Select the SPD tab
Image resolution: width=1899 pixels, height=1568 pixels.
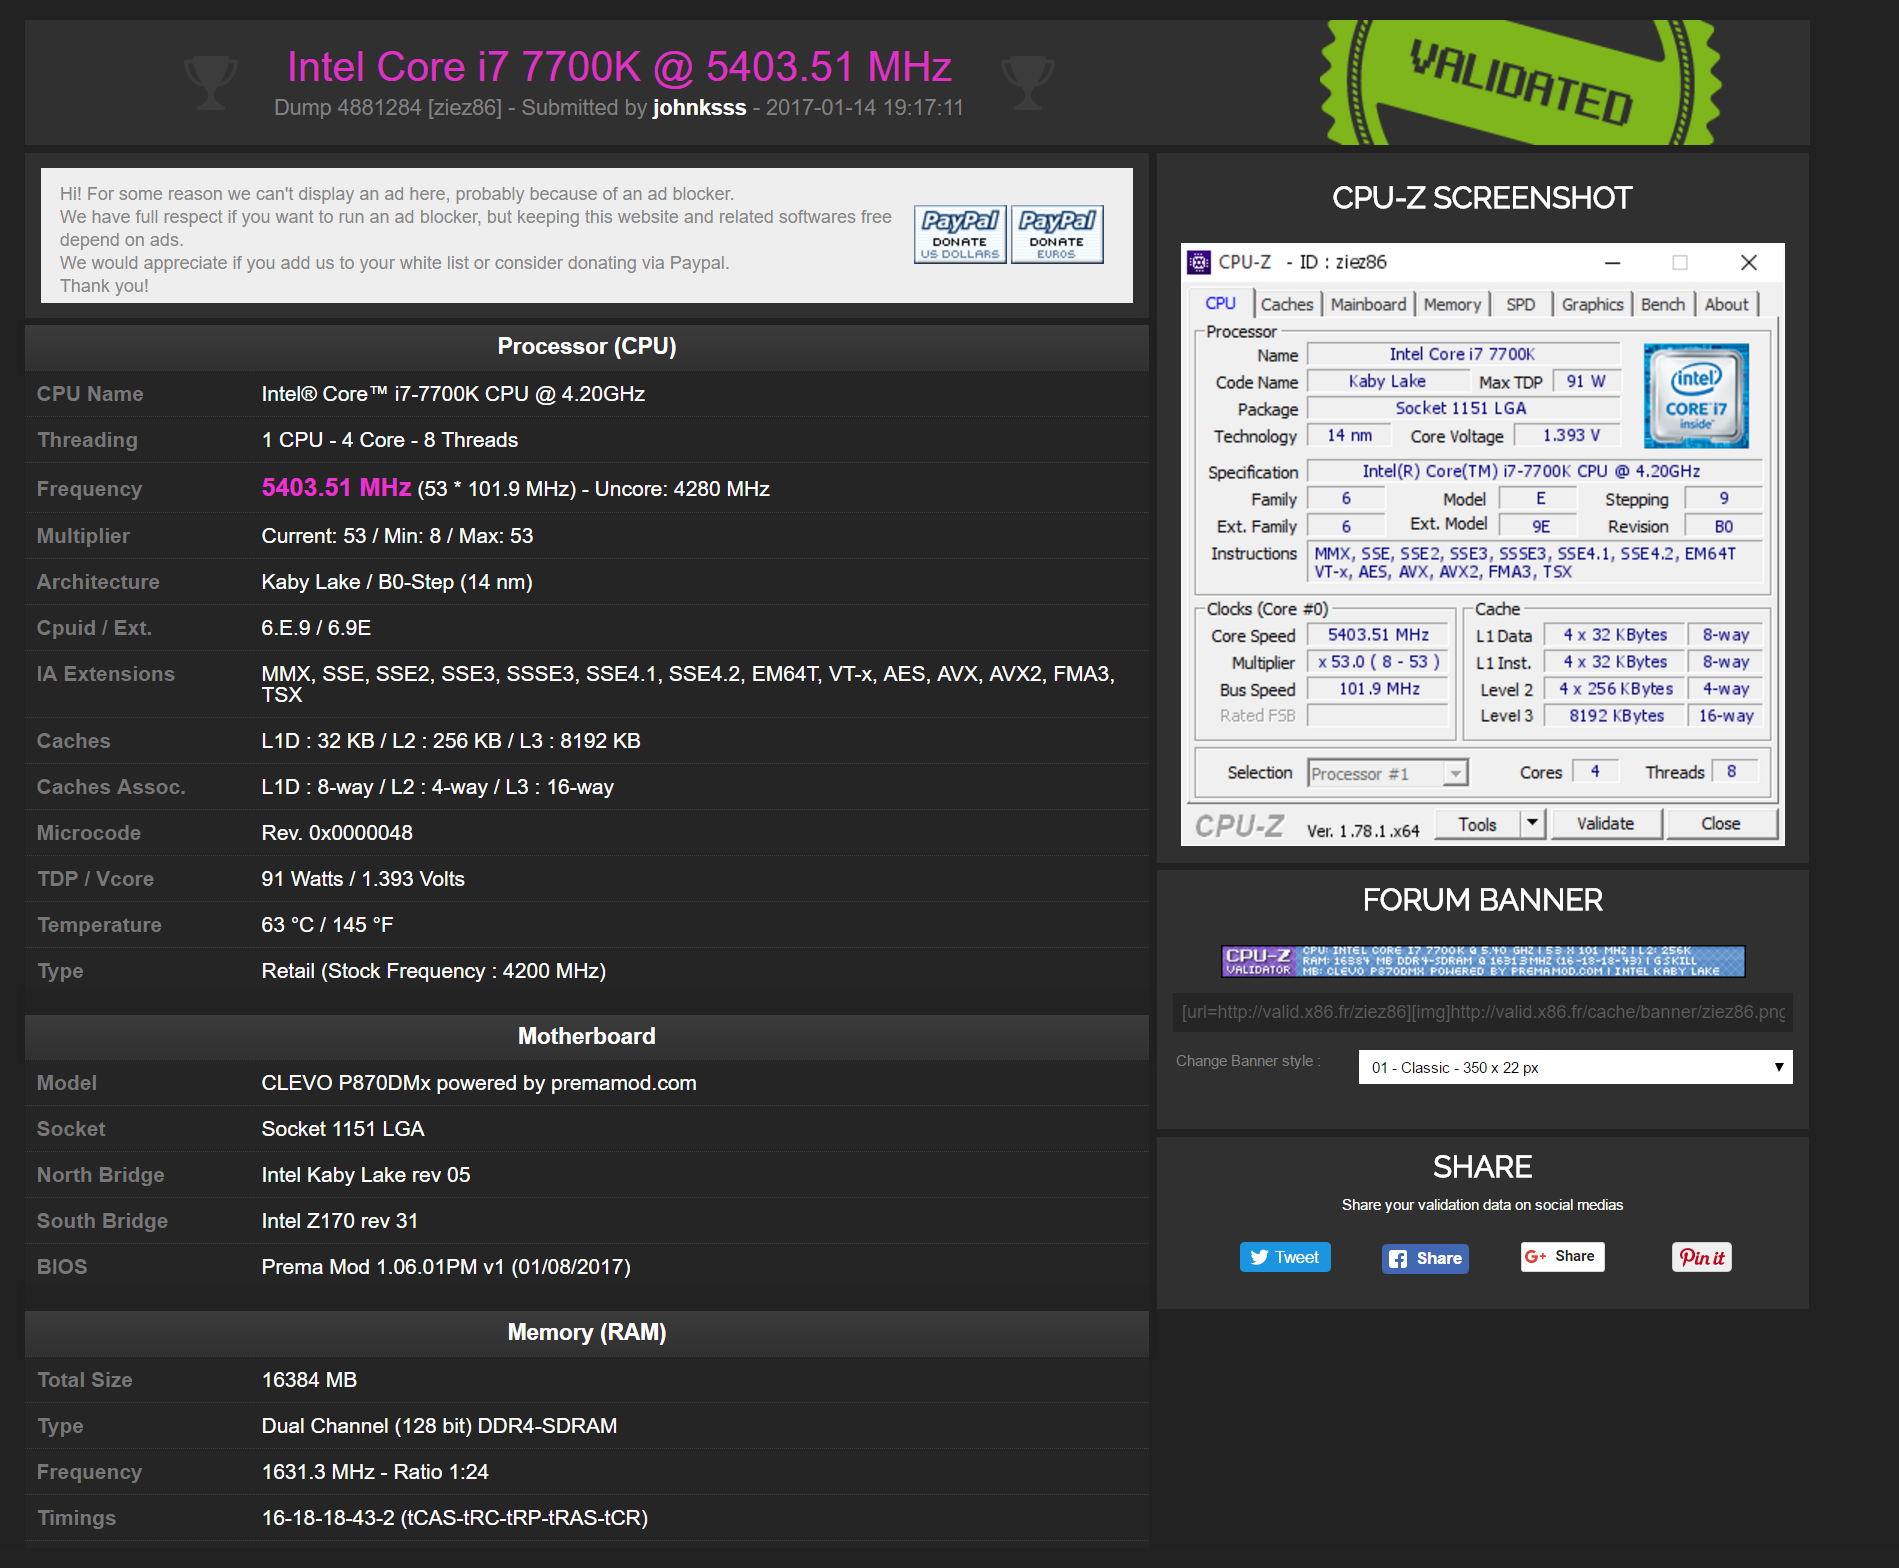(x=1520, y=304)
